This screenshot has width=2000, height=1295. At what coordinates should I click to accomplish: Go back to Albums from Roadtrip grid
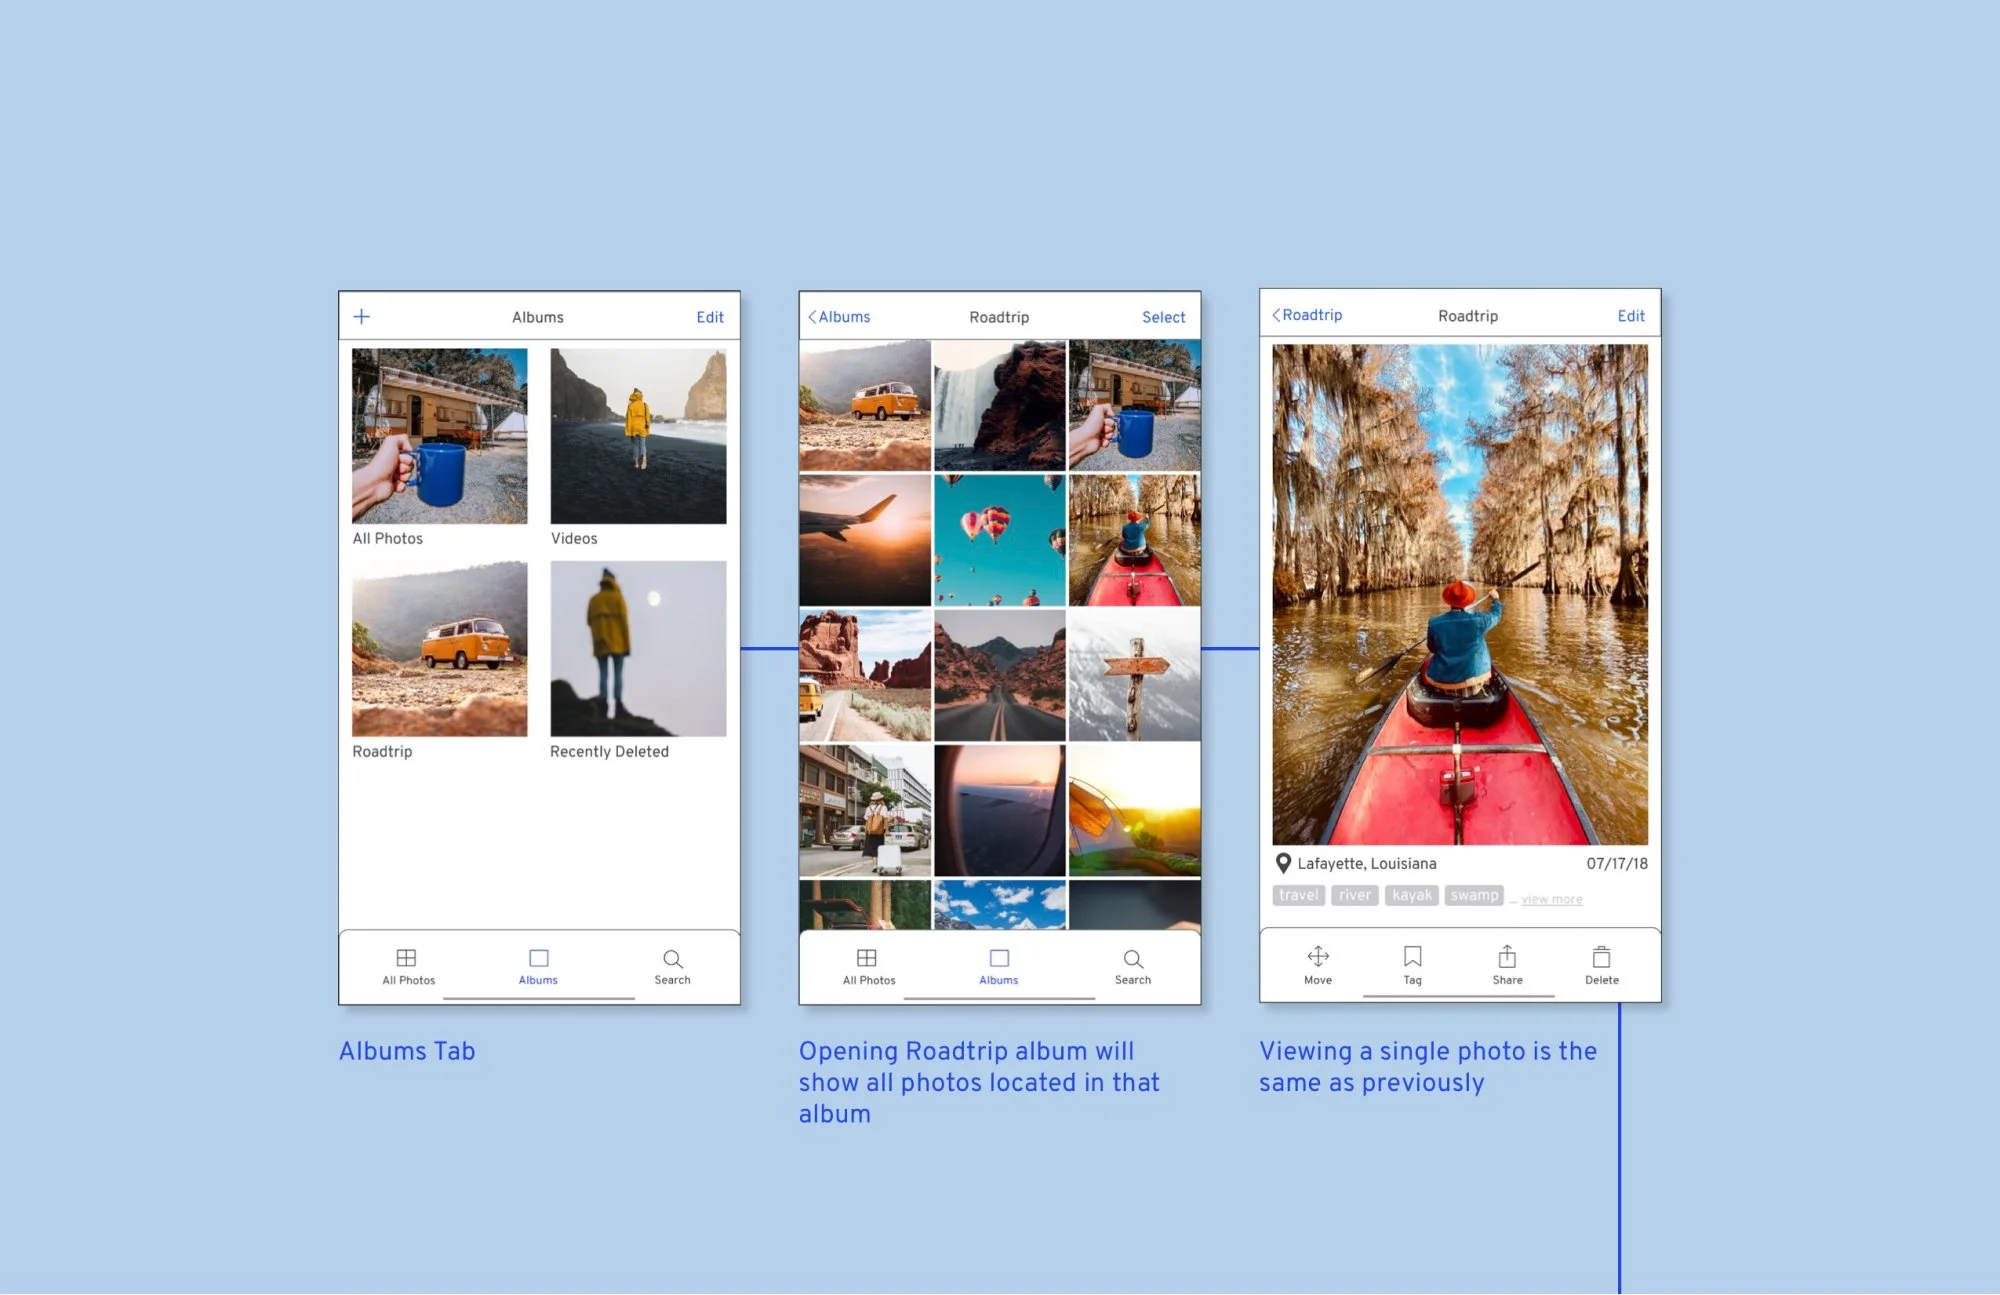(x=839, y=317)
